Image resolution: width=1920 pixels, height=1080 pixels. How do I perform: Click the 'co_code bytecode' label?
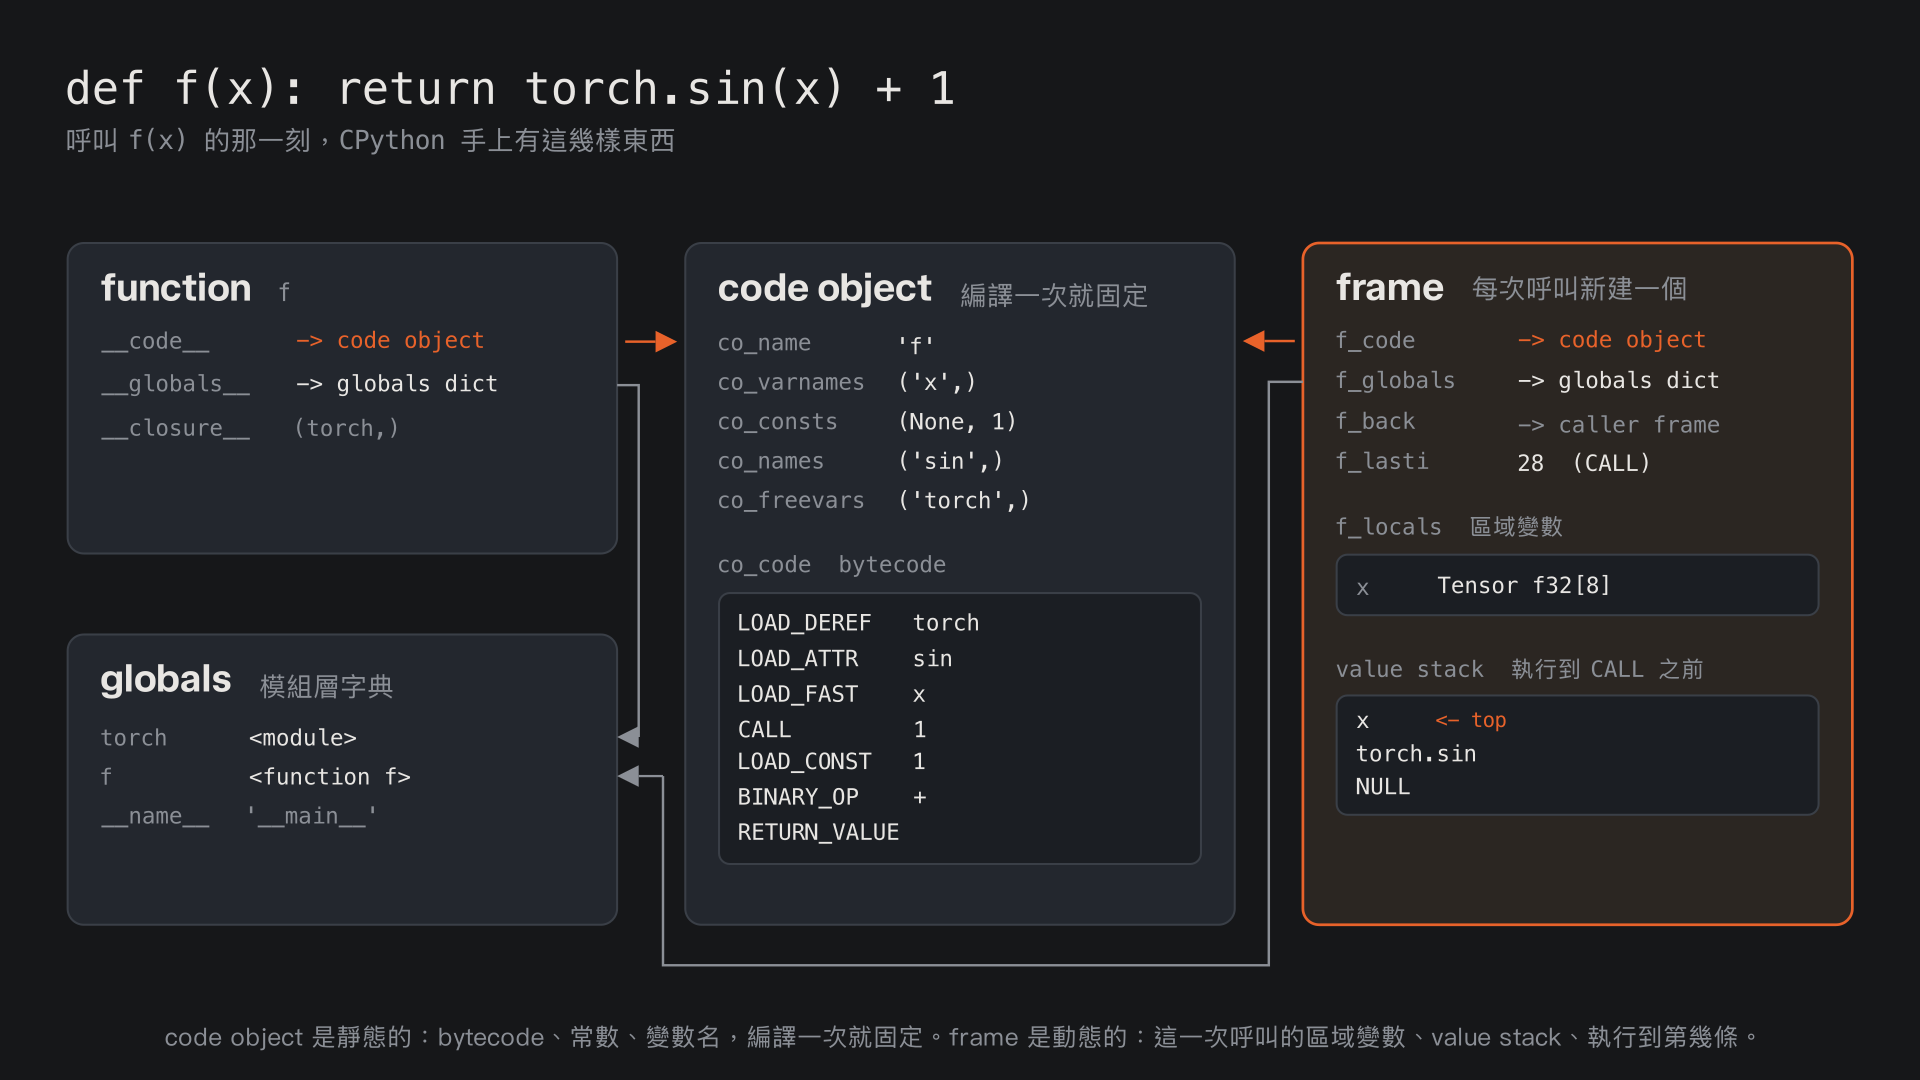(832, 565)
